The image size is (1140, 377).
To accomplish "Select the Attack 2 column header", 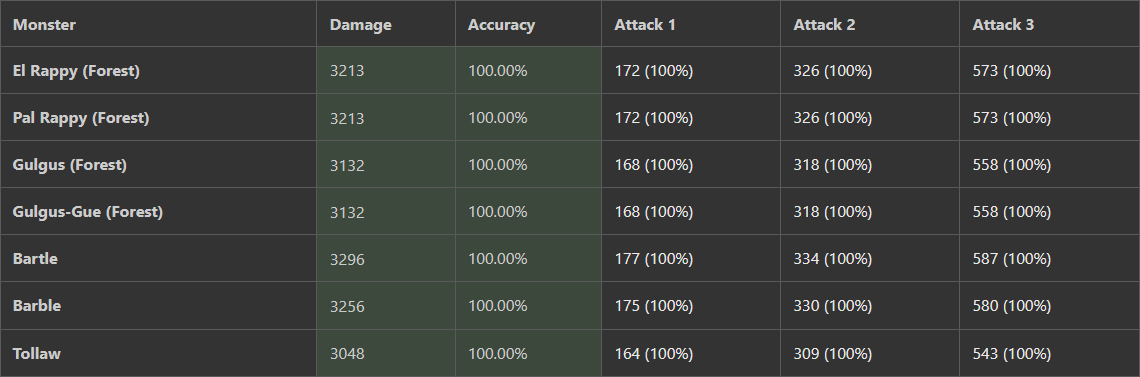I will 824,25.
